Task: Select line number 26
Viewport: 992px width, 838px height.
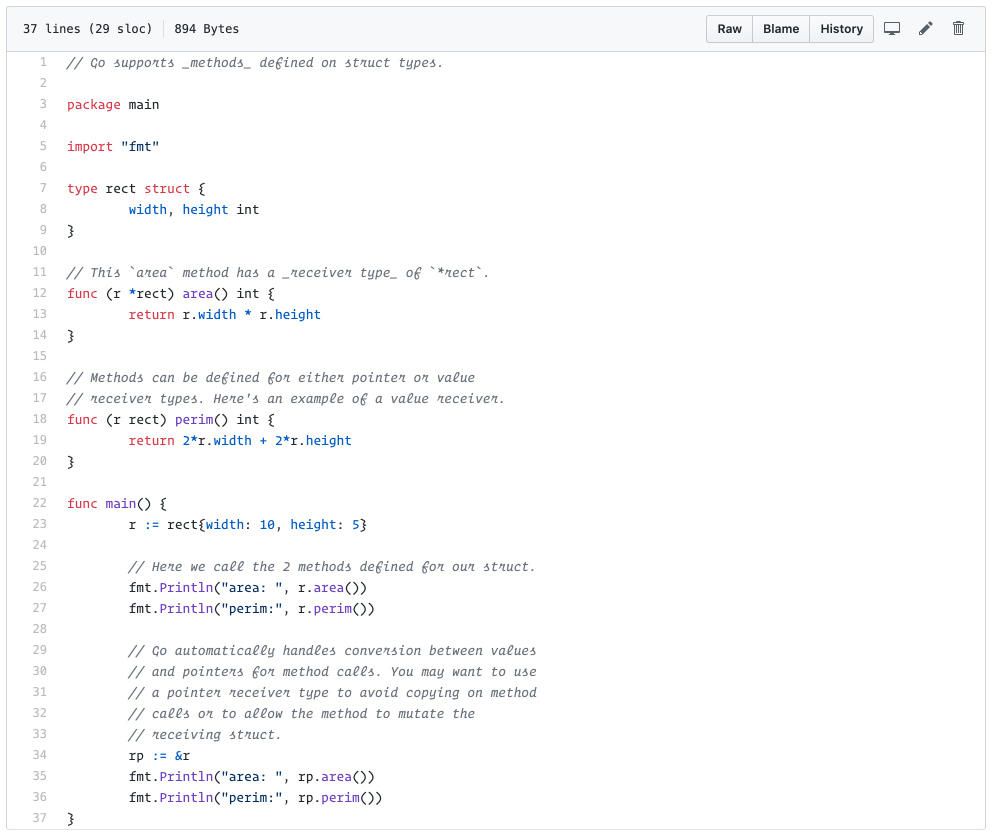Action: click(40, 587)
